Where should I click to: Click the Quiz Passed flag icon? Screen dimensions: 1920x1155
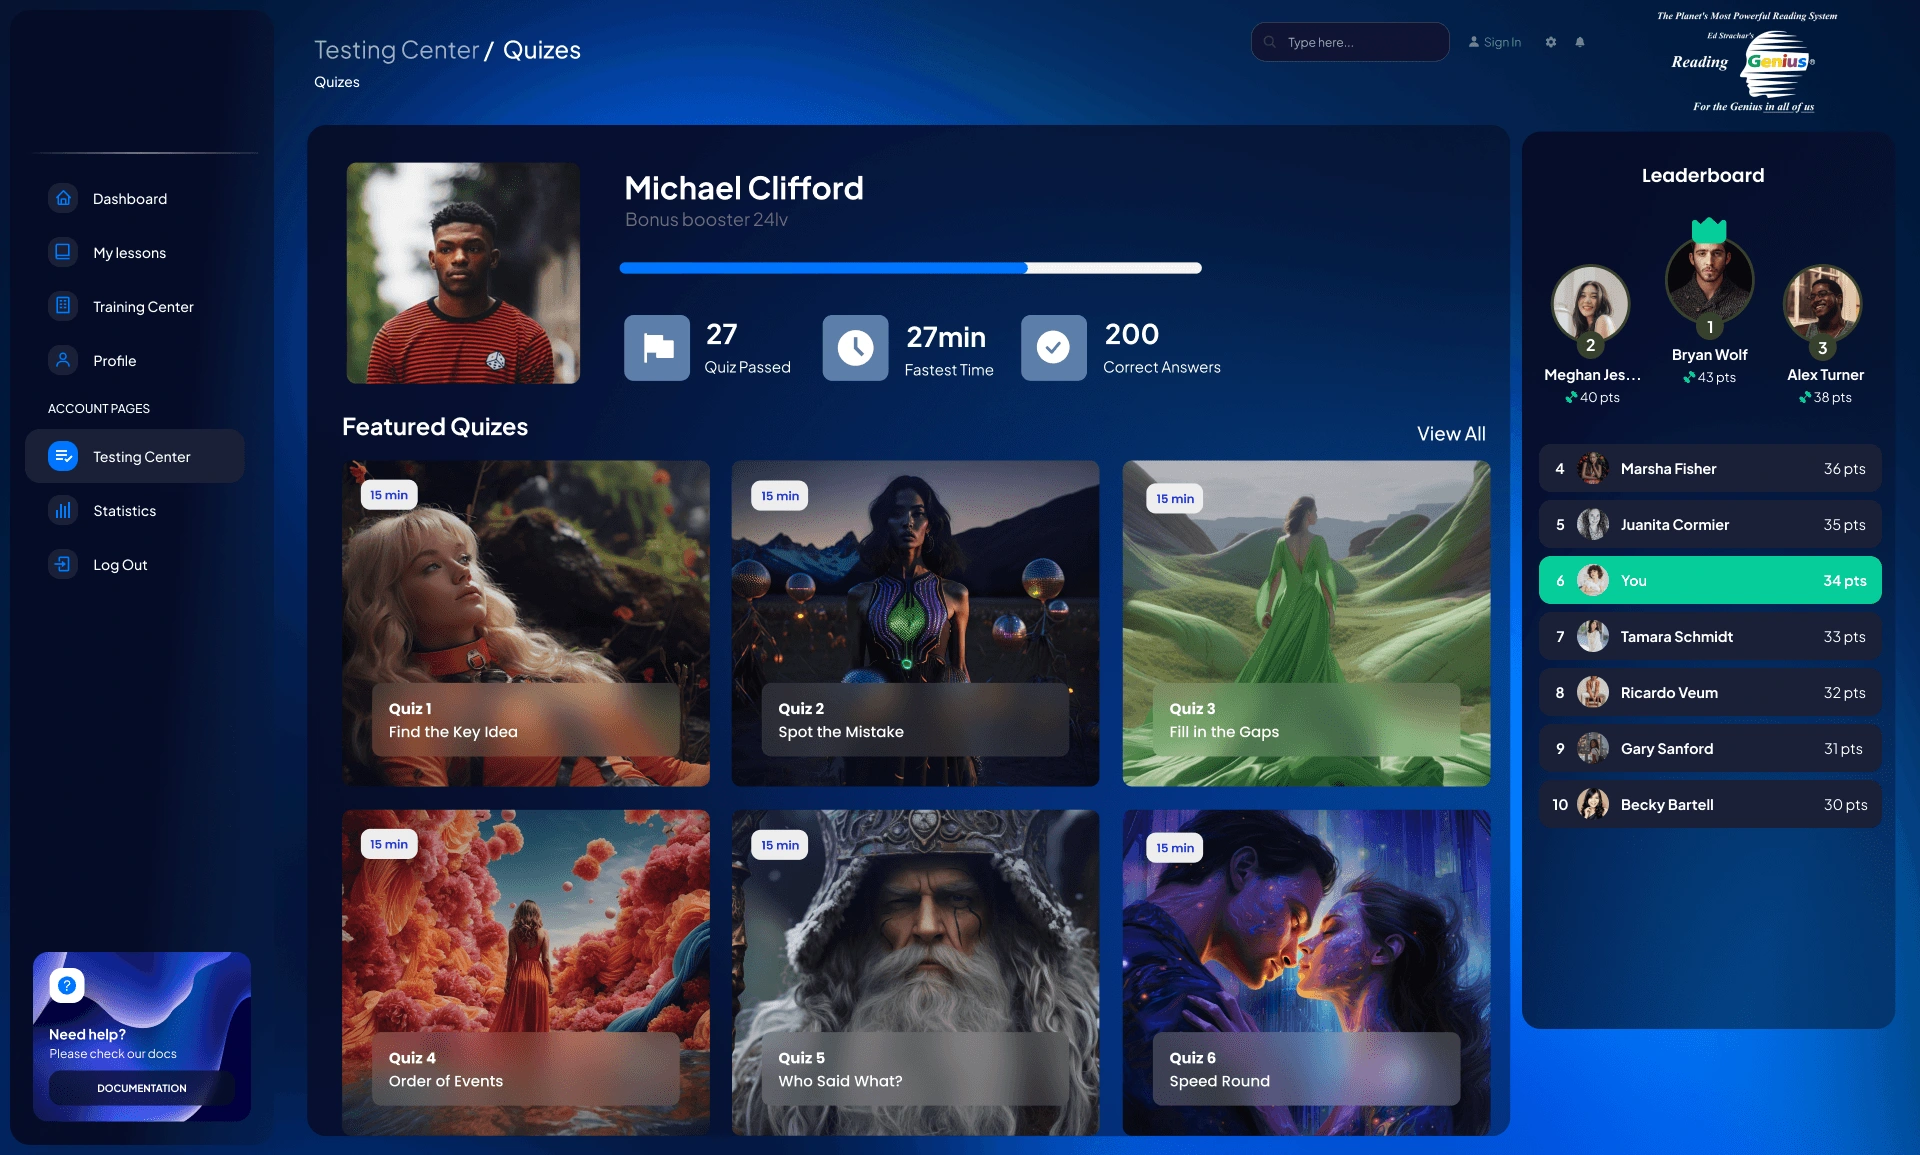657,348
